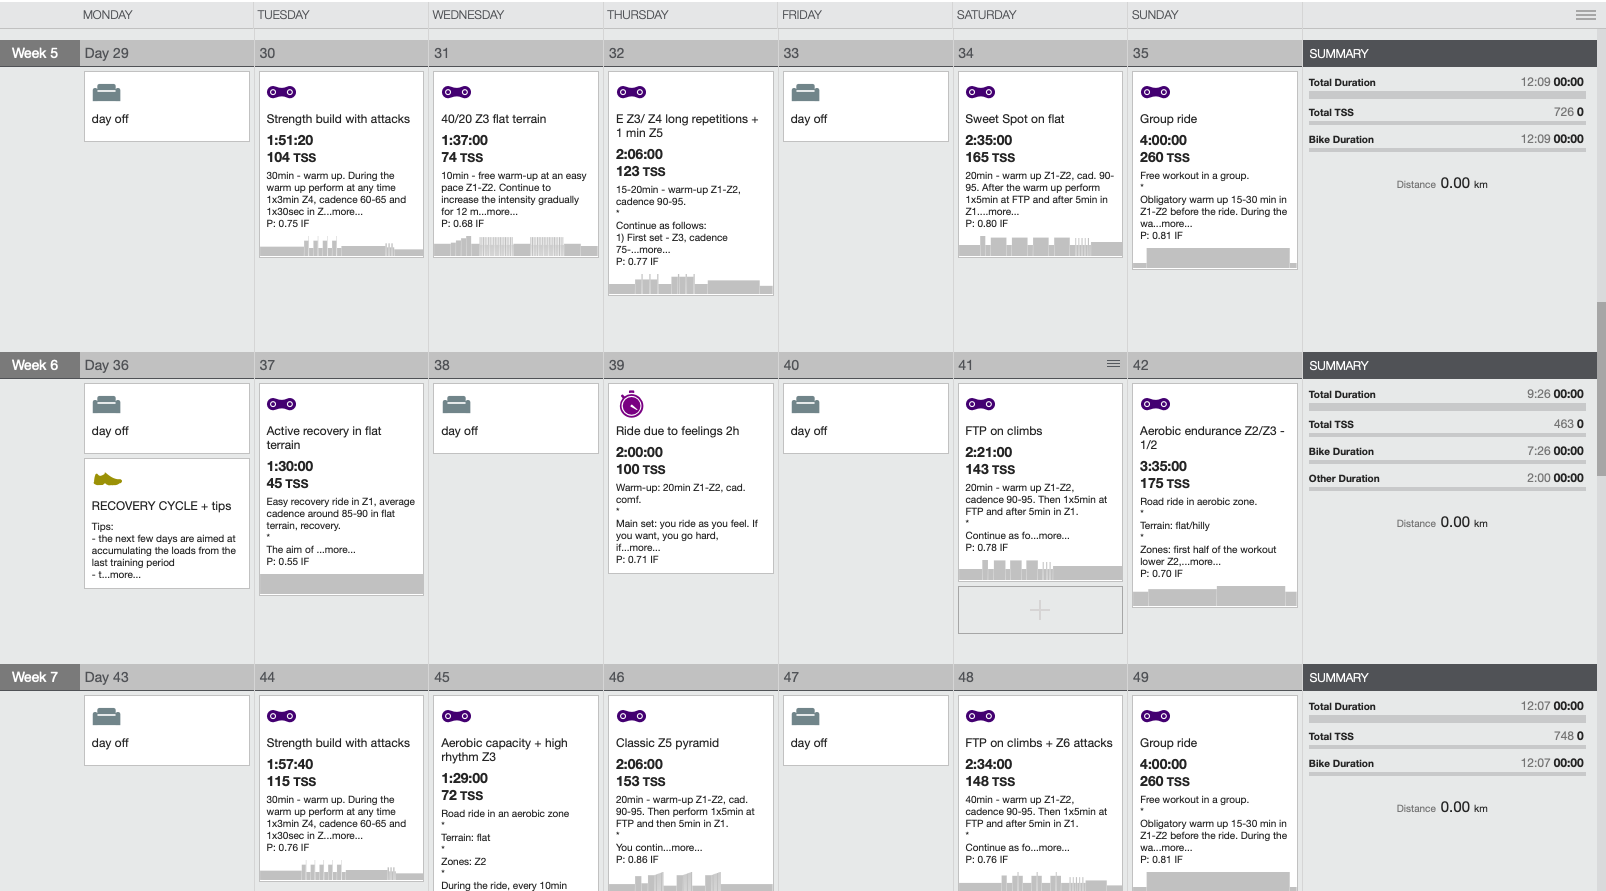Click the bike icon on Classic Z5 pyramid

pos(631,716)
